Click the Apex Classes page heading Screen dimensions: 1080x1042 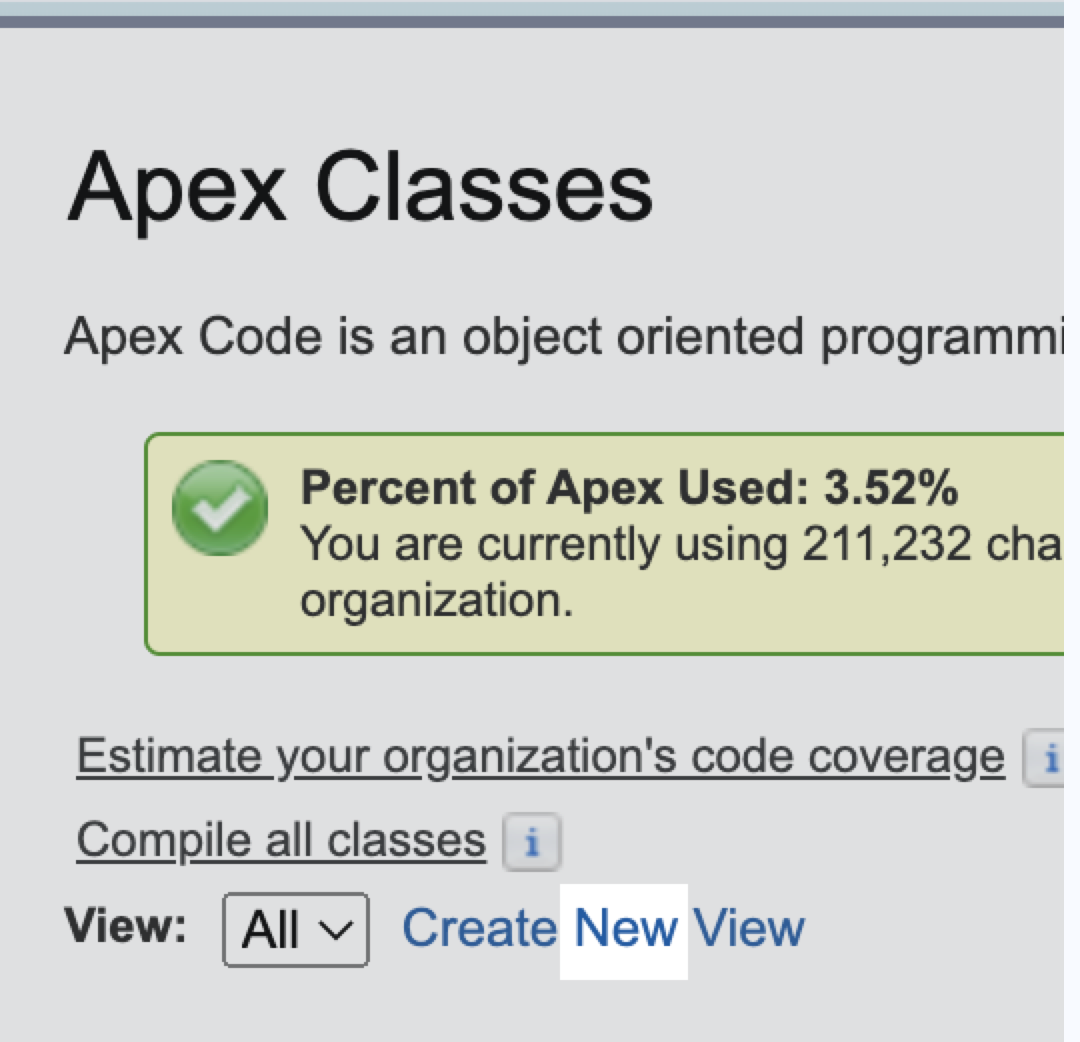point(360,187)
